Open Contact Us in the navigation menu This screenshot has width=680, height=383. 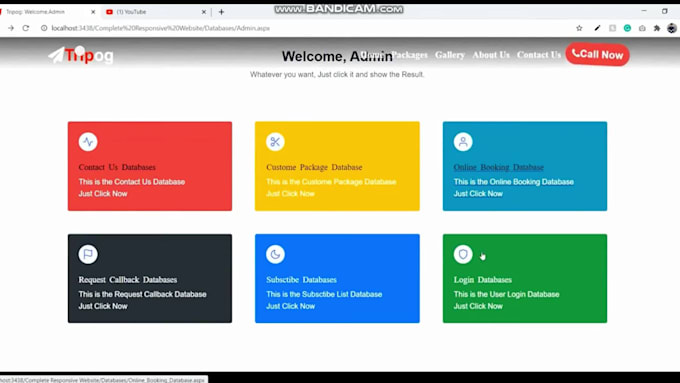point(539,55)
